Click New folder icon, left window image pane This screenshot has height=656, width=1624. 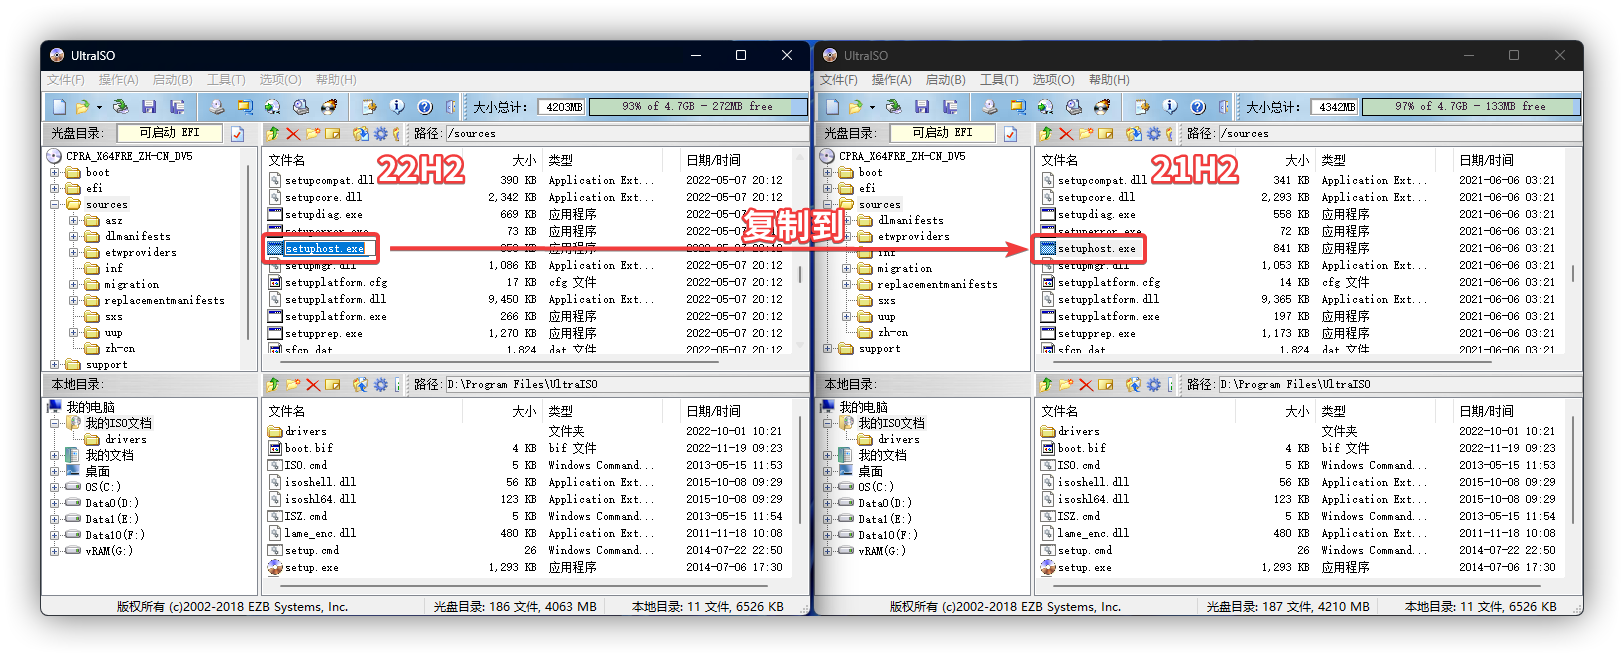tap(313, 133)
